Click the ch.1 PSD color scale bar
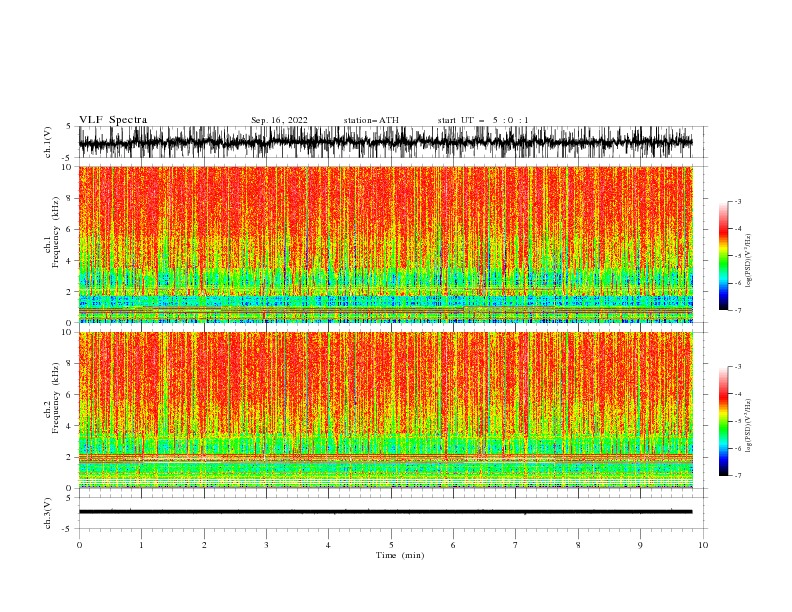Viewport: 792px width, 612px height. click(x=723, y=256)
